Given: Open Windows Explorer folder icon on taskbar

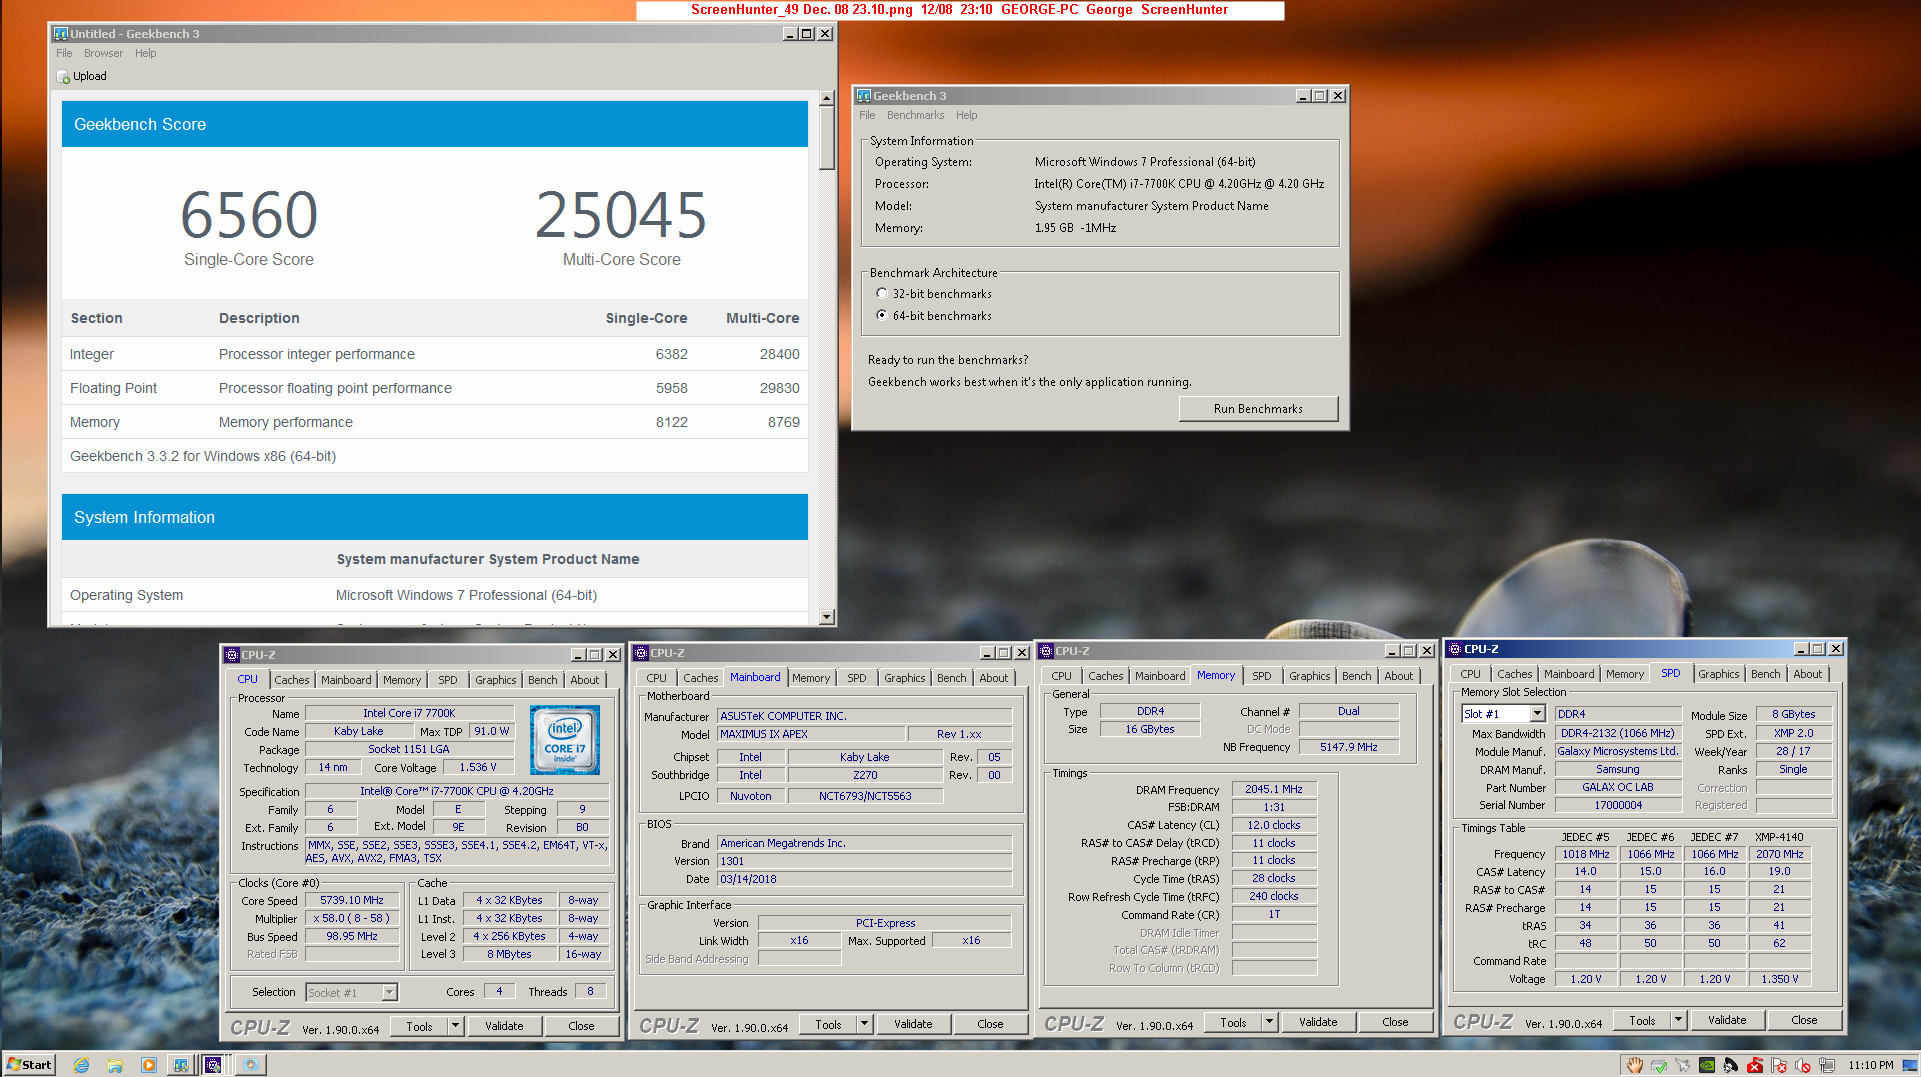Looking at the screenshot, I should click(115, 1065).
